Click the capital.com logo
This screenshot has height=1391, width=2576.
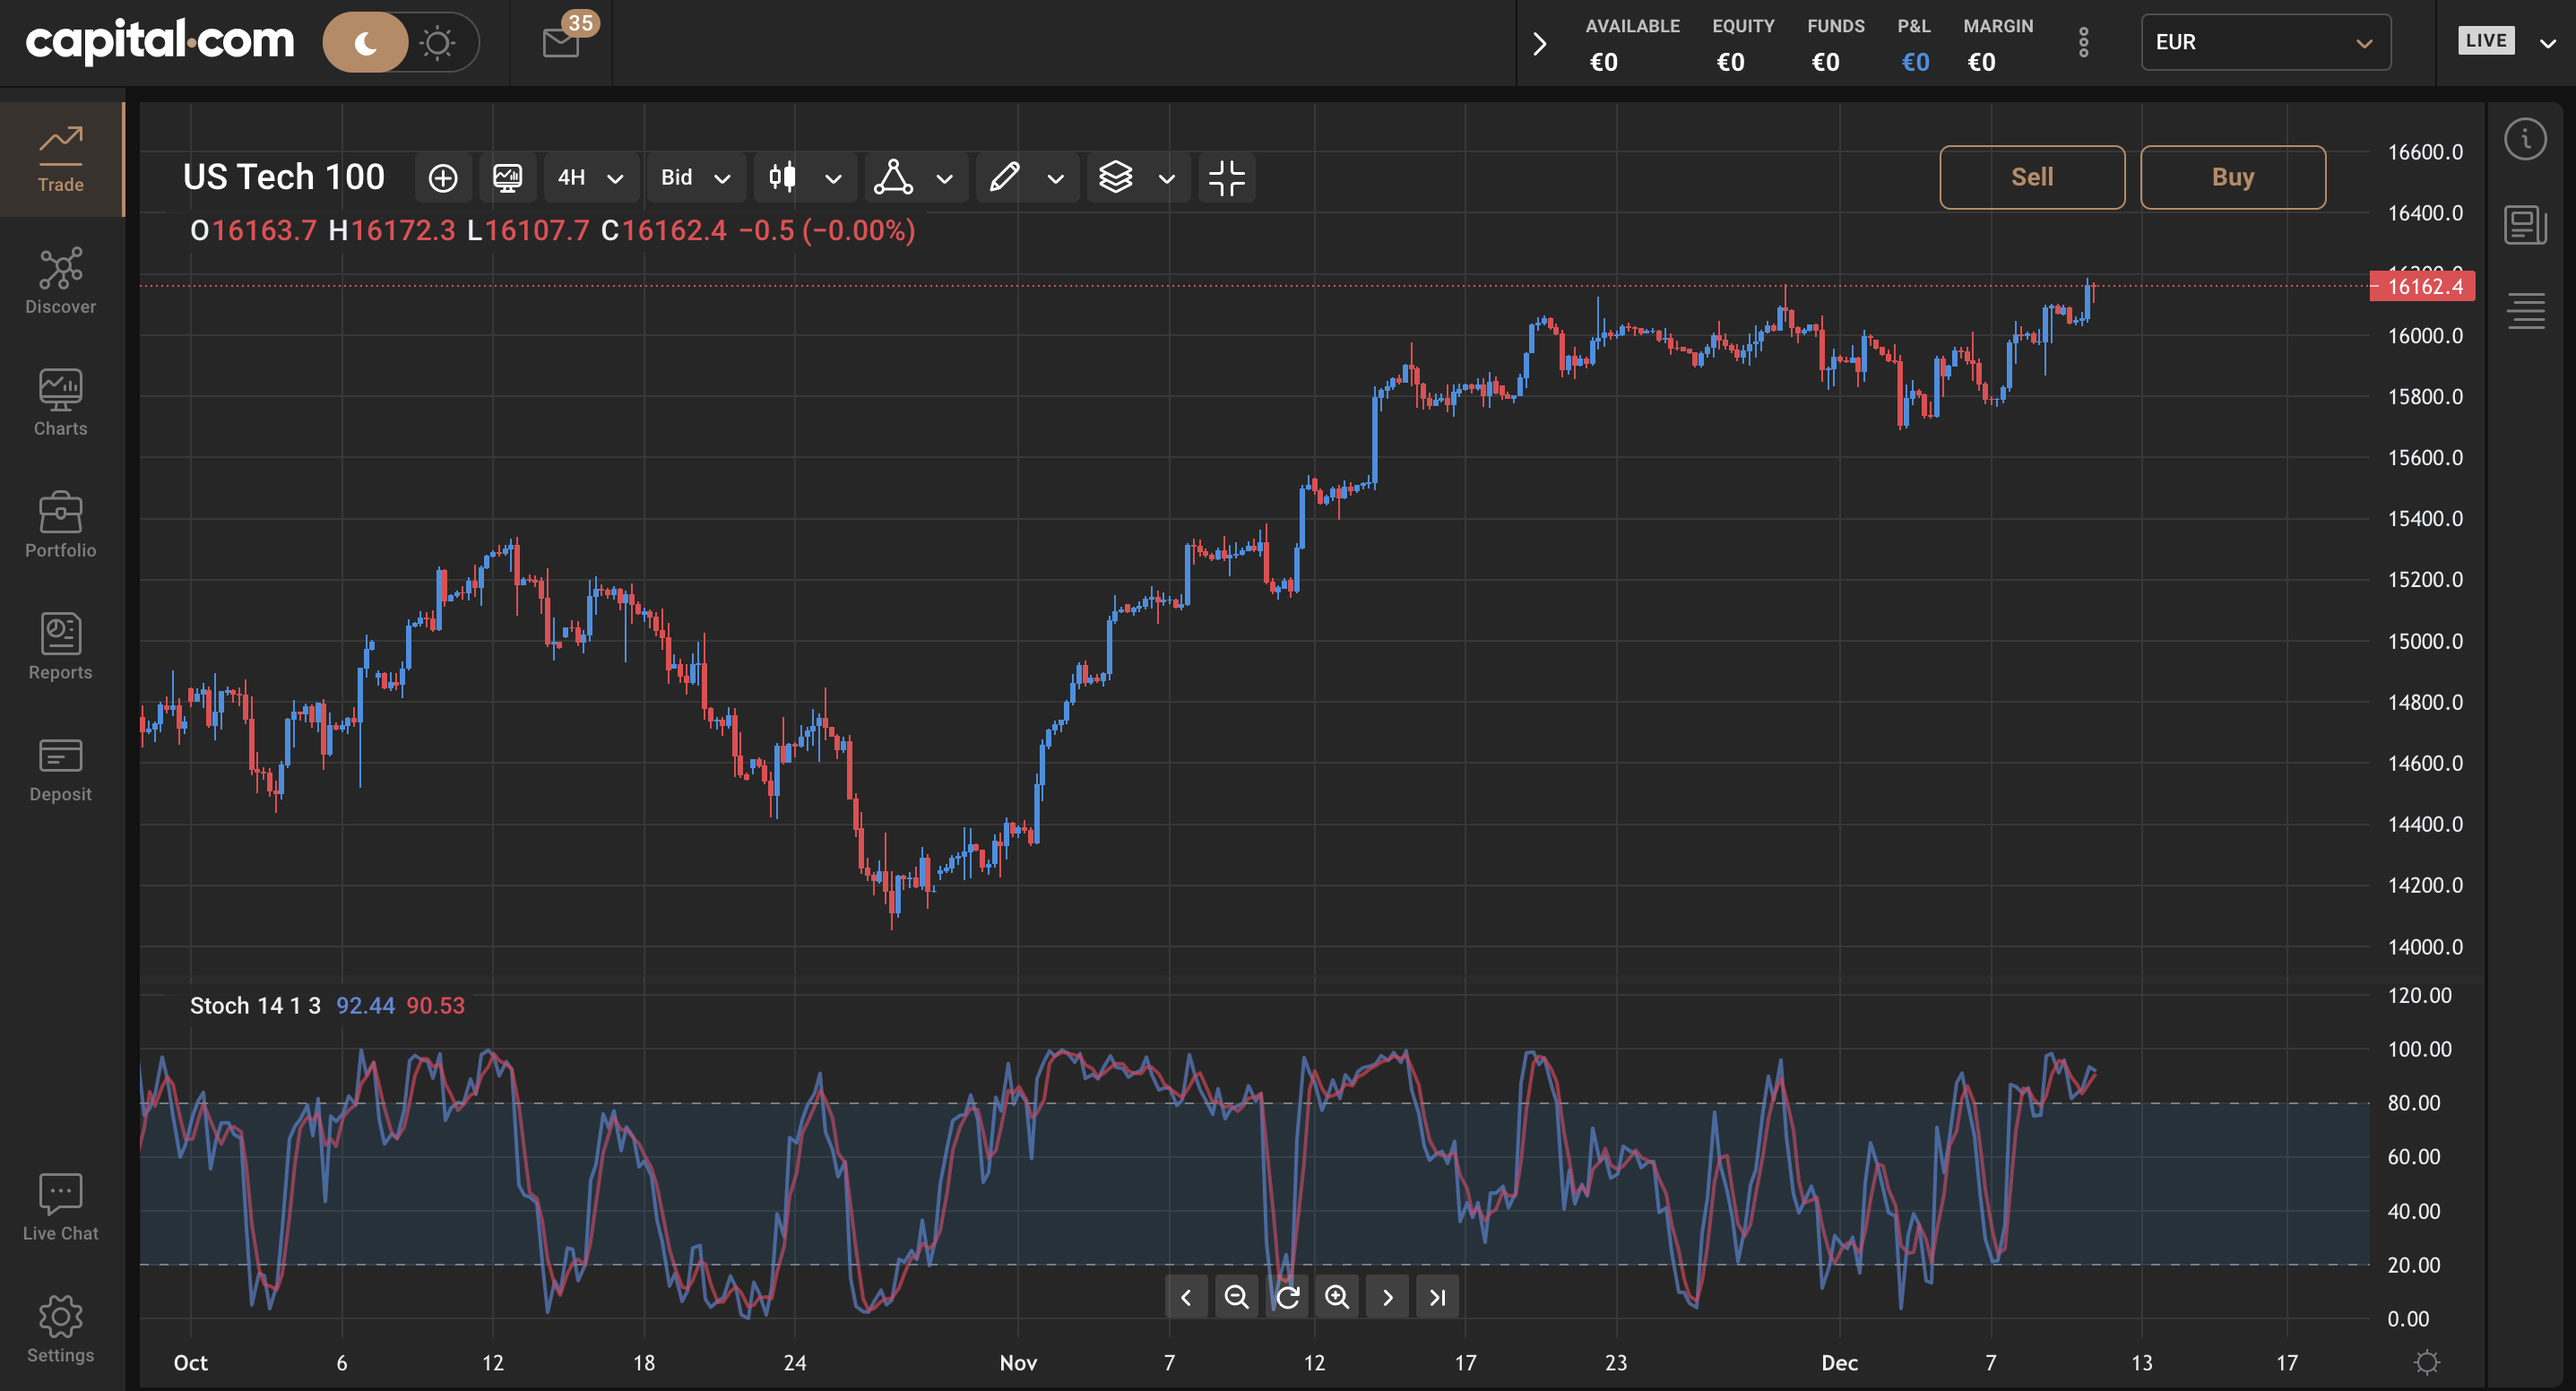coord(160,41)
